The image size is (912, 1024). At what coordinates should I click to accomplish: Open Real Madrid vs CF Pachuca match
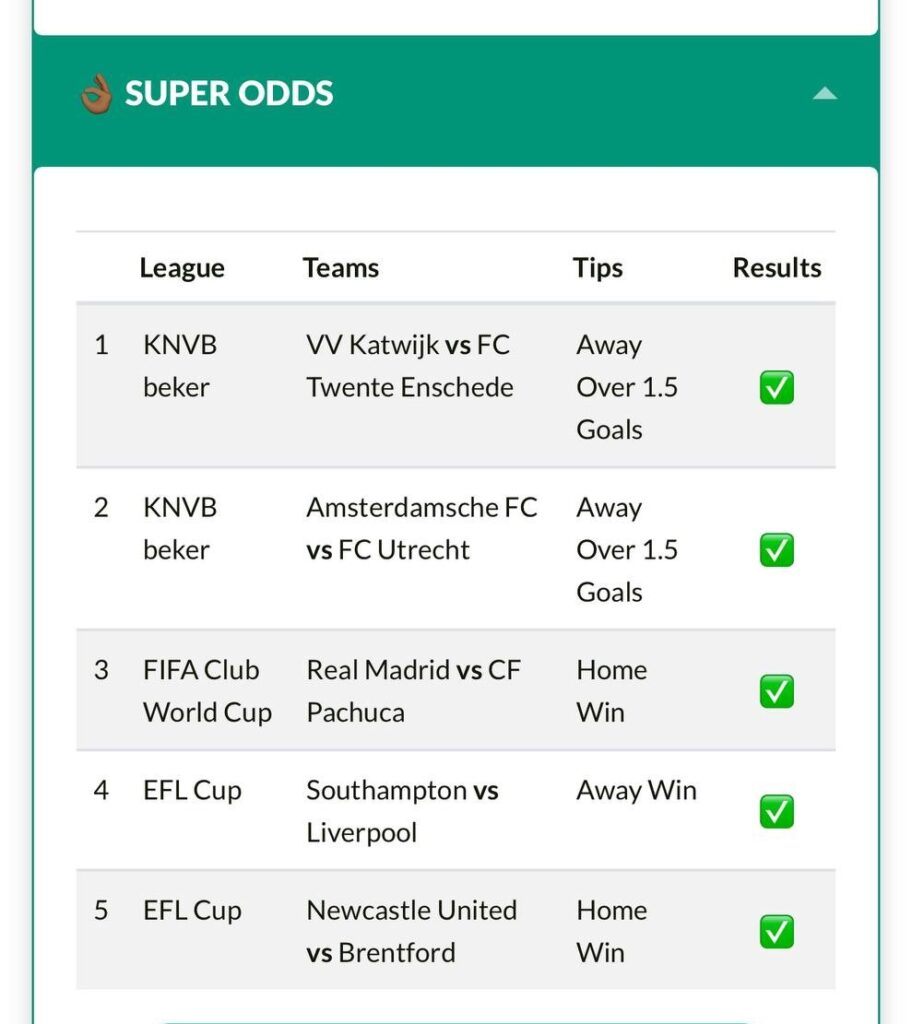pos(414,691)
